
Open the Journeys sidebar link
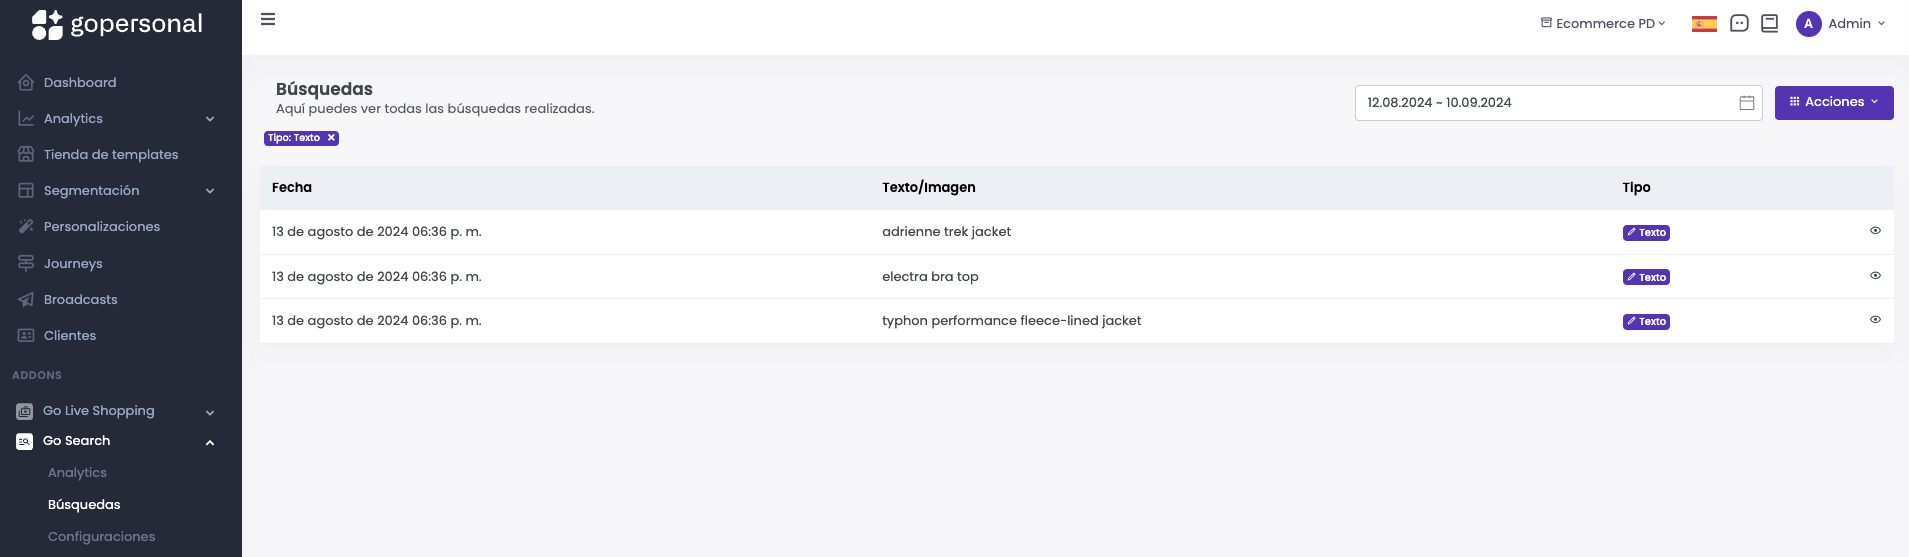point(73,264)
